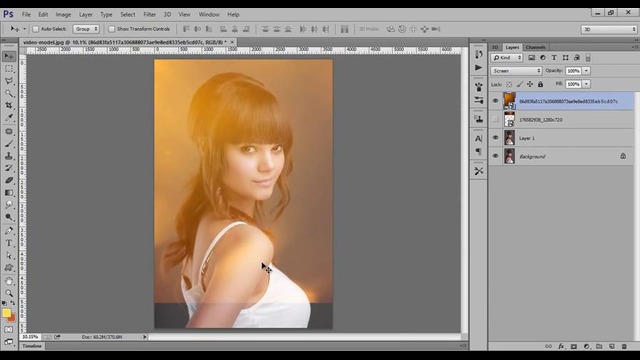The width and height of the screenshot is (640, 360).
Task: Set the foreground color swatch
Action: coord(6,313)
